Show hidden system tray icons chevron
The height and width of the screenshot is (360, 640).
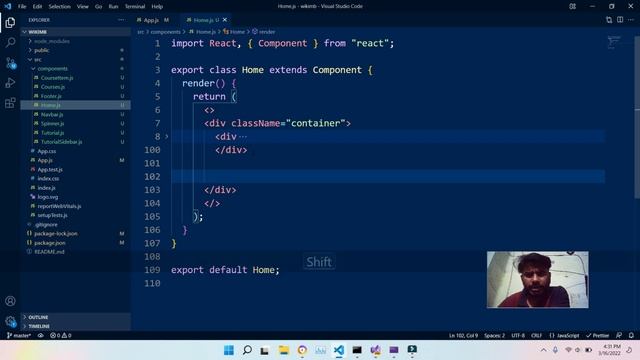(543, 350)
